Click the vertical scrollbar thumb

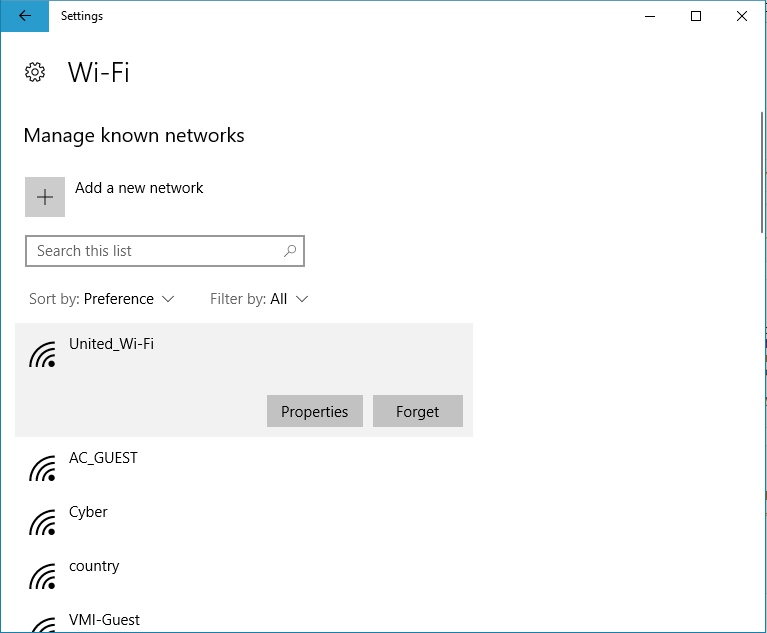point(763,172)
